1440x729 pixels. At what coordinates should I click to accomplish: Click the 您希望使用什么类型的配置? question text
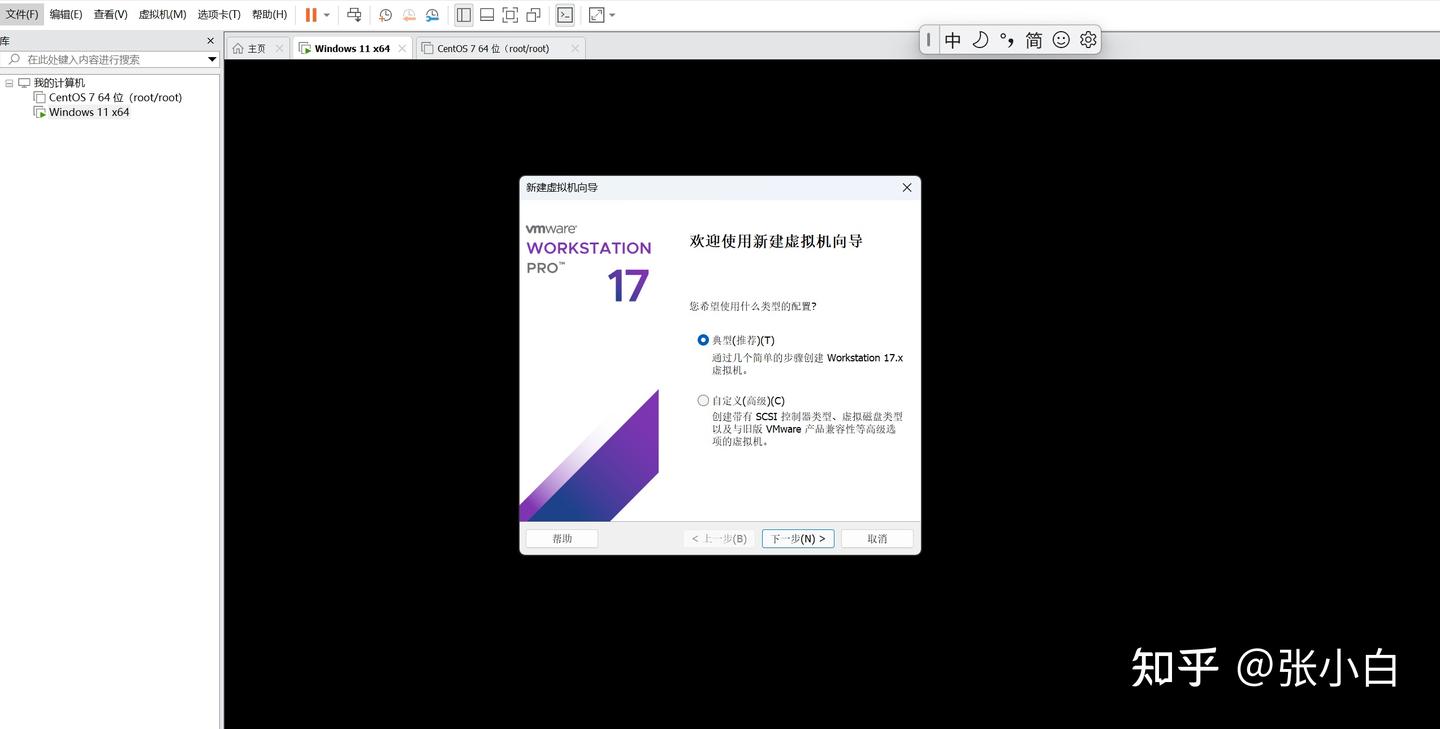point(753,306)
